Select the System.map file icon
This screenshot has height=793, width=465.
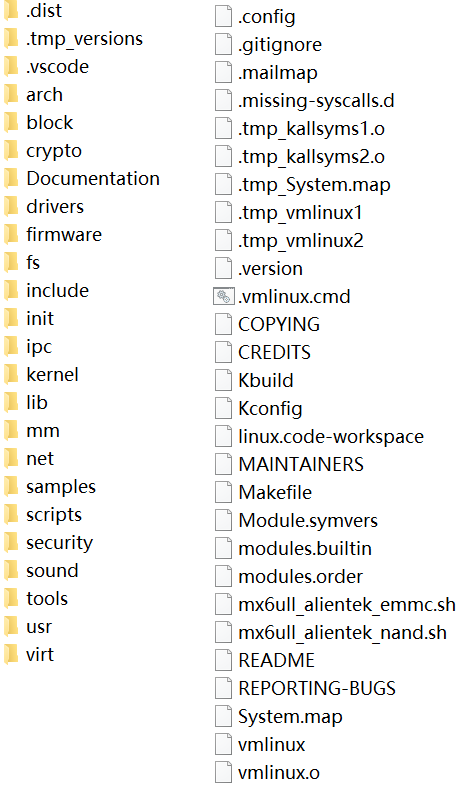tap(223, 716)
